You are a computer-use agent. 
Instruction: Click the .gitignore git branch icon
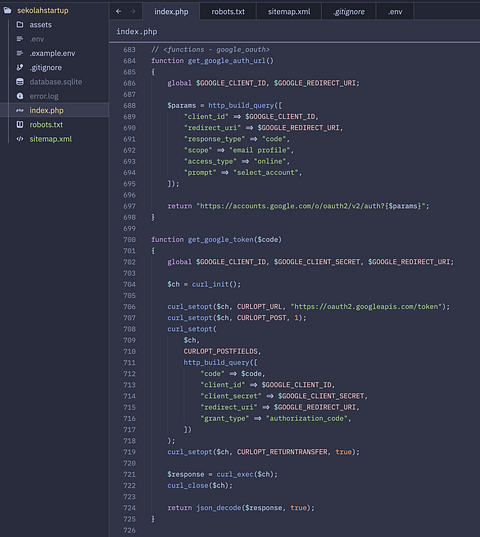coord(20,67)
